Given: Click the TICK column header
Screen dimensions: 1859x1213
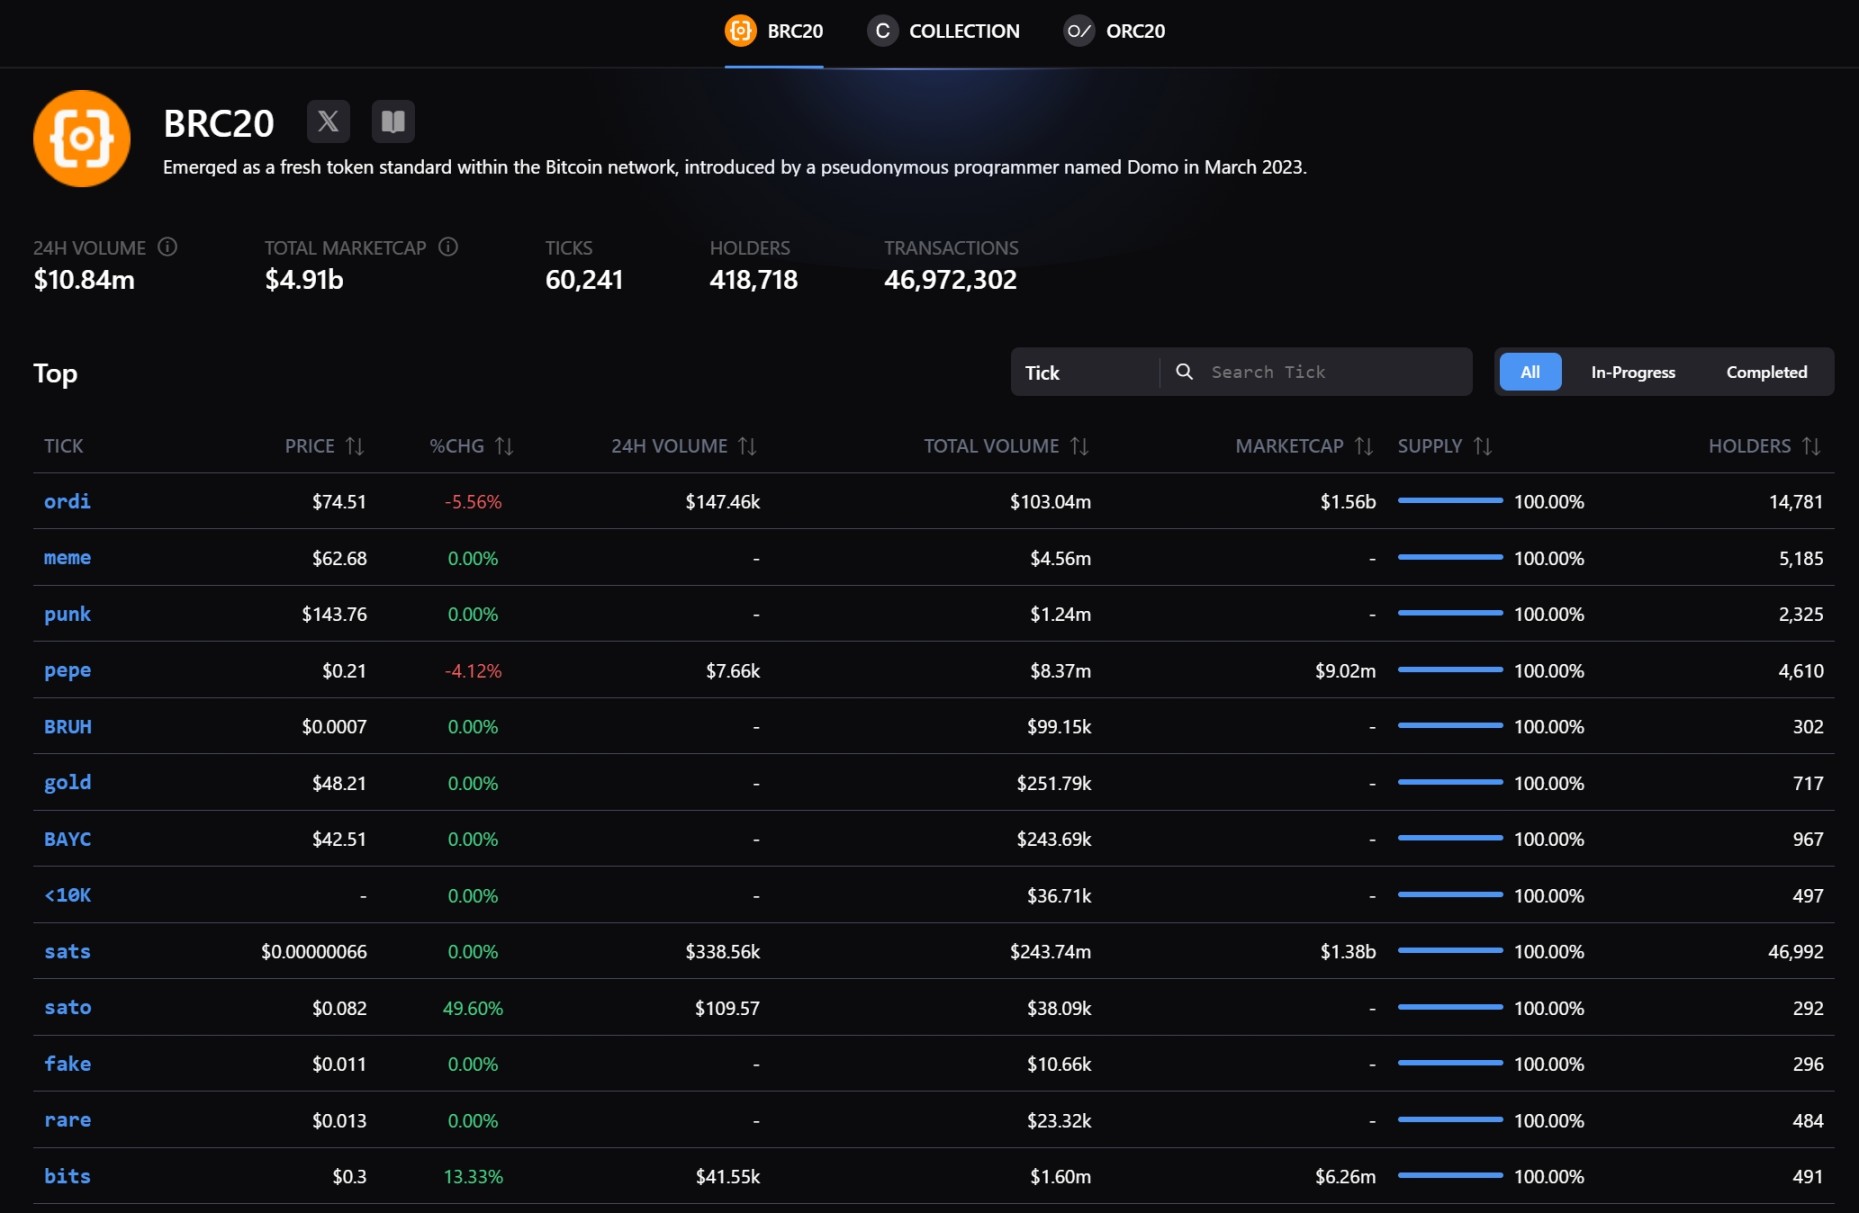Looking at the screenshot, I should [63, 446].
